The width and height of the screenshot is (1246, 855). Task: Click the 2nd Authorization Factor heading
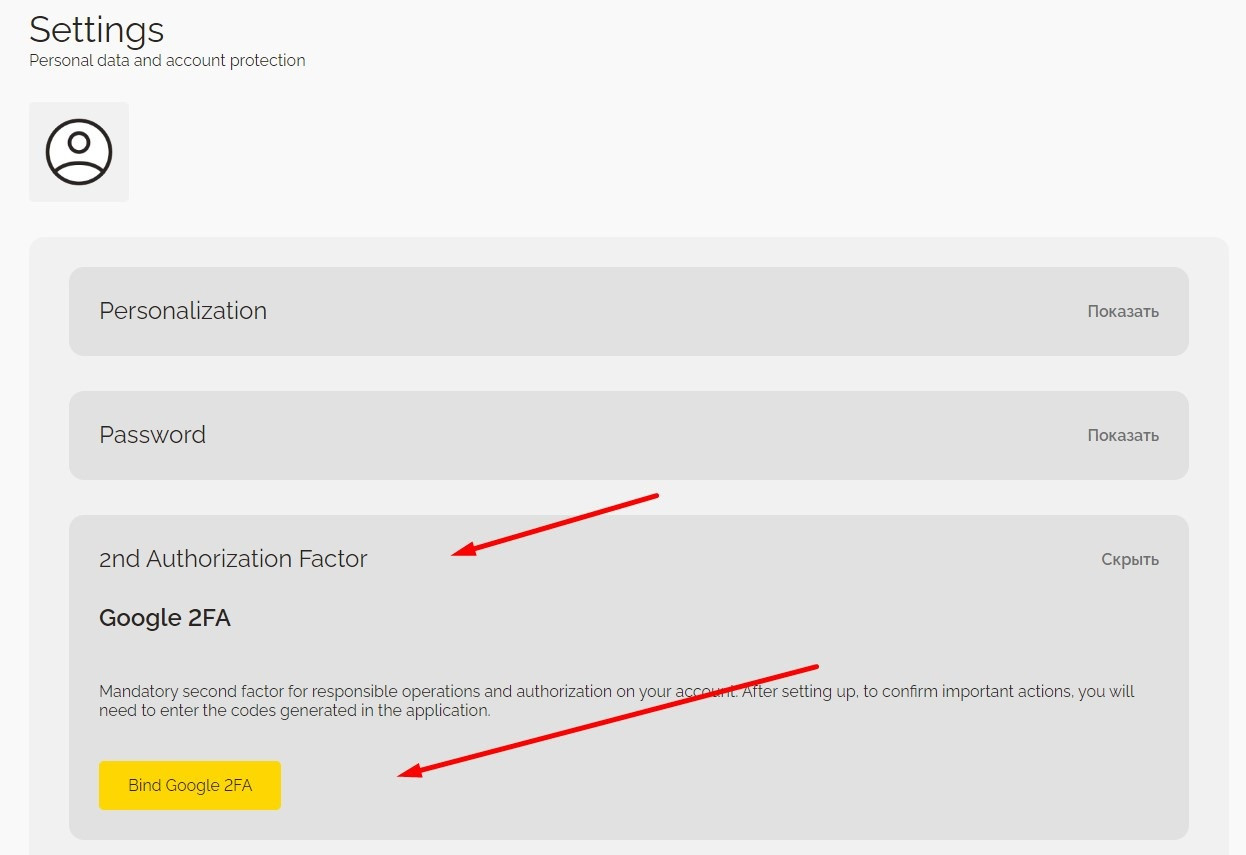click(x=233, y=559)
